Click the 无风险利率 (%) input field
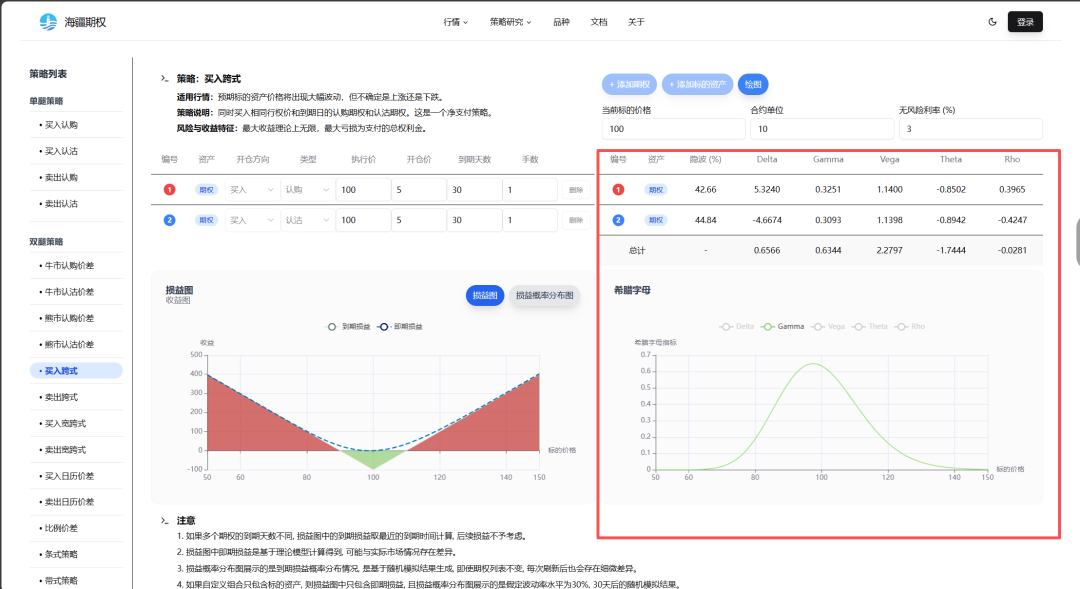 970,129
